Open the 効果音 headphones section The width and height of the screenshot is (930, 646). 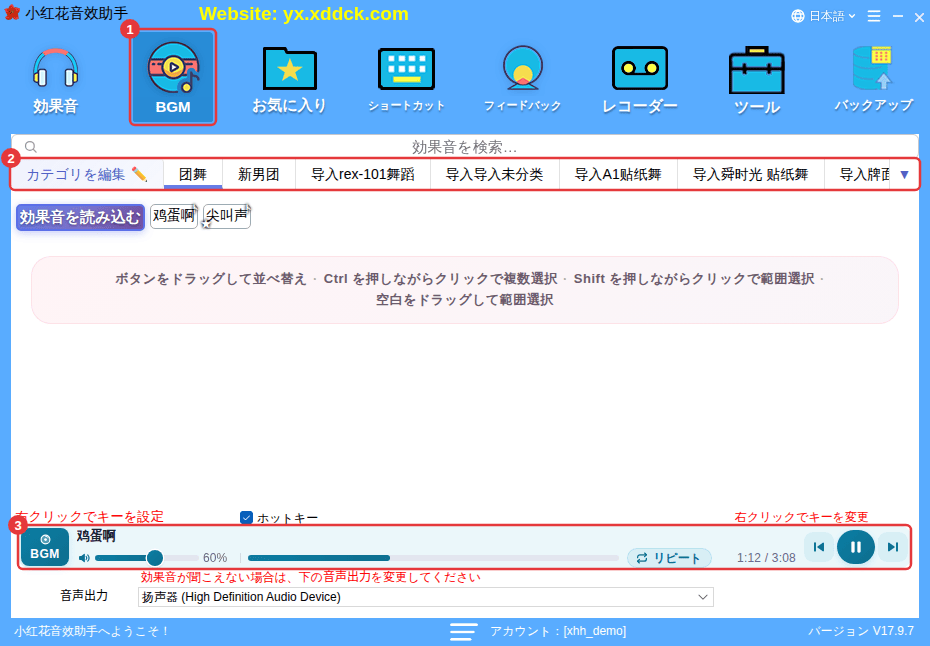pyautogui.click(x=55, y=80)
